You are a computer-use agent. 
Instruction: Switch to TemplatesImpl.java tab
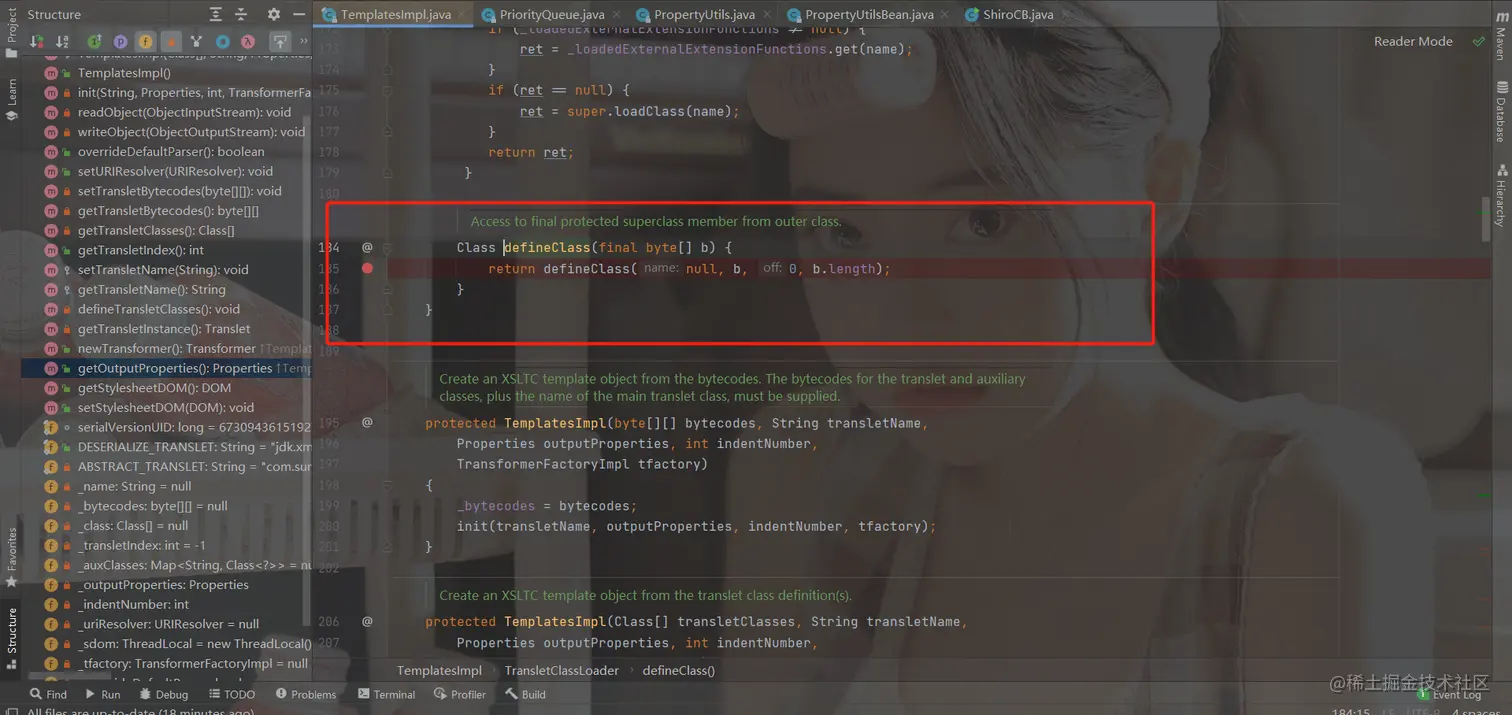coord(395,15)
